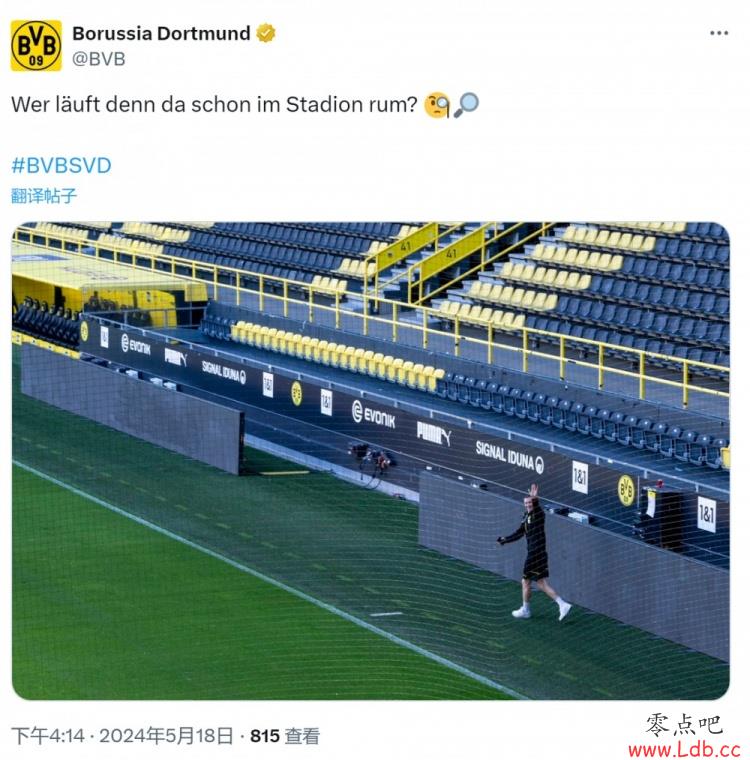Open the Borussia Dortmund account name

coord(161,33)
